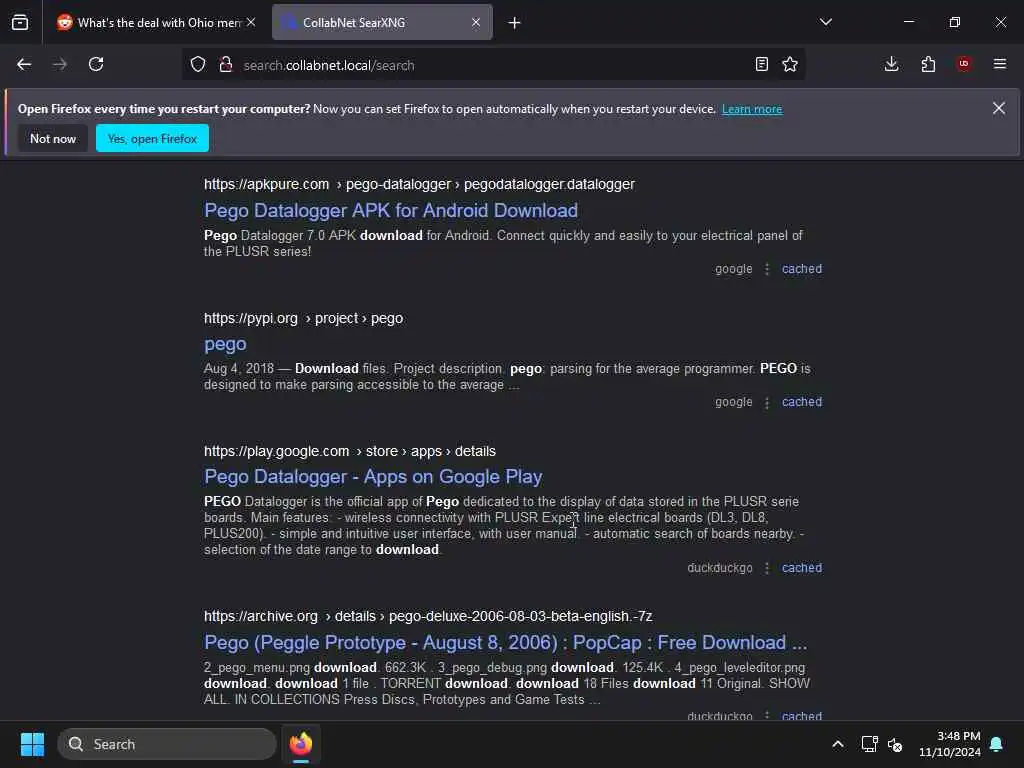View cached copy of apkpure result
The height and width of the screenshot is (768, 1024).
click(802, 269)
